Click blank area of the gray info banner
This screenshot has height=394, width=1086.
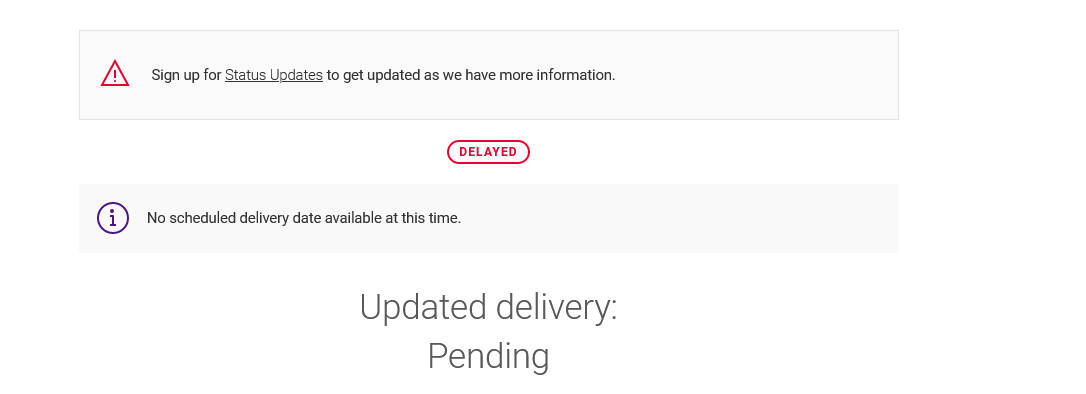pyautogui.click(x=679, y=218)
